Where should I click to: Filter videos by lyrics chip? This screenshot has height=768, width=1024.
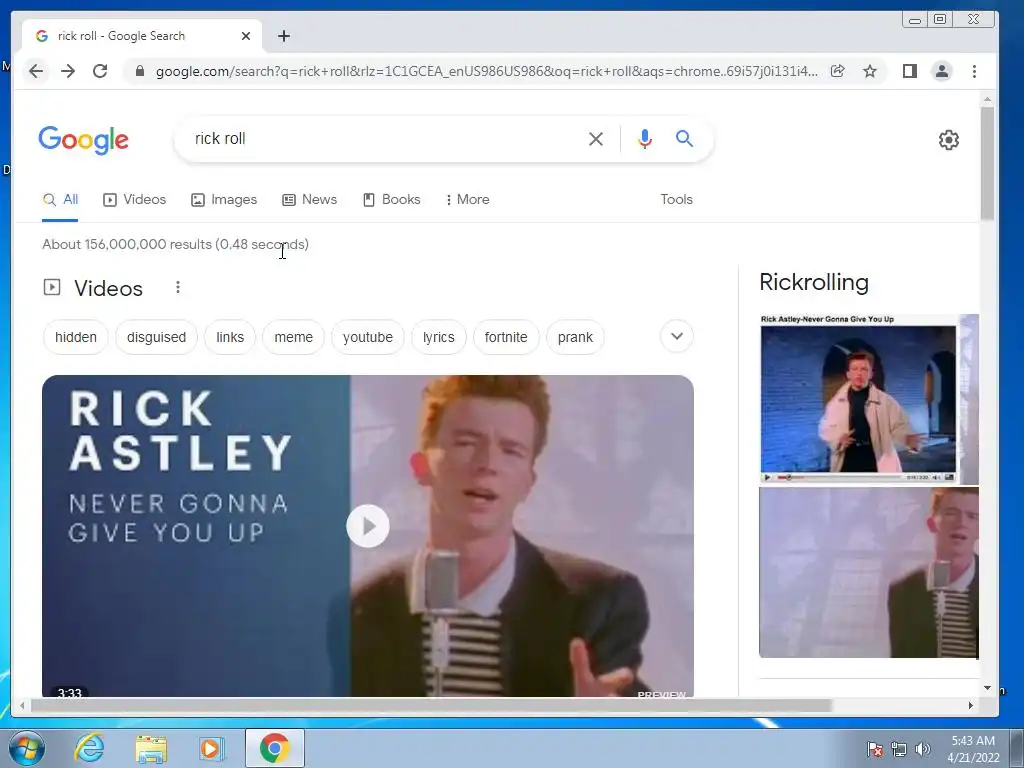(438, 337)
